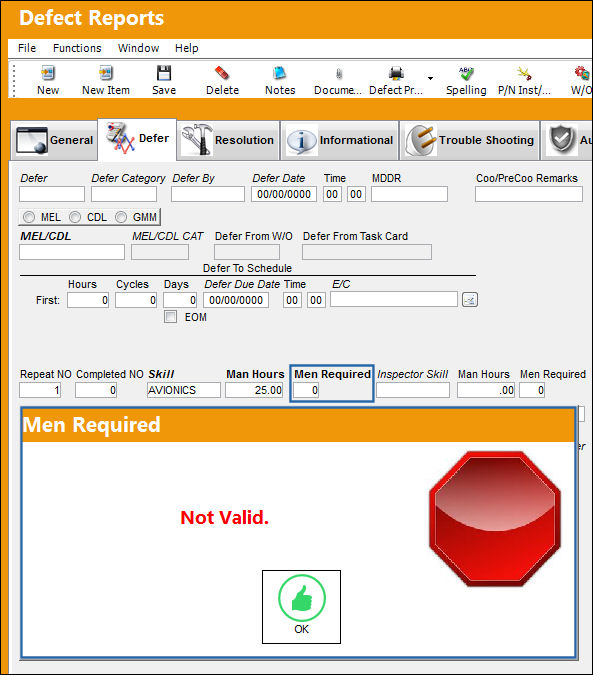Open the Trouble Shooting tab
The height and width of the screenshot is (675, 593).
(x=469, y=140)
